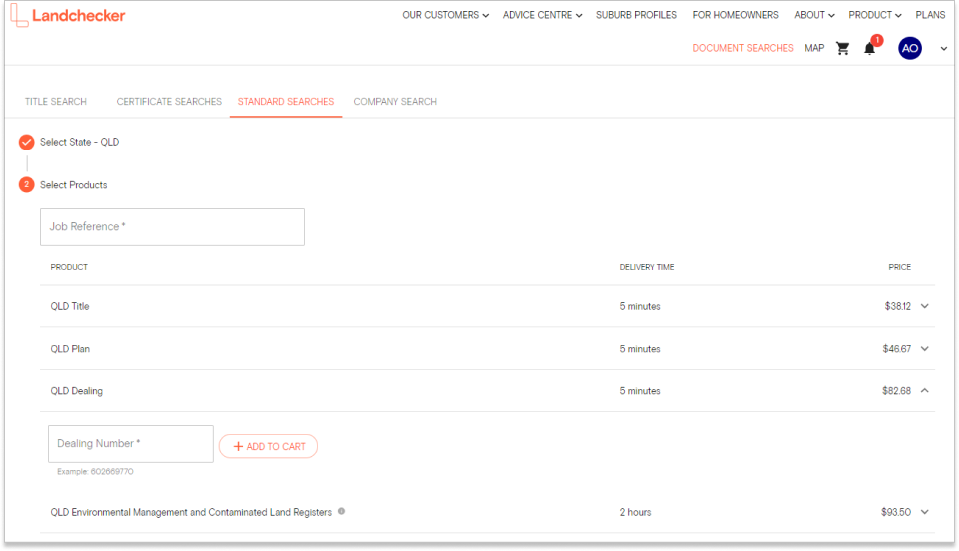Image resolution: width=959 pixels, height=551 pixels.
Task: Open Document Searches
Action: [742, 48]
